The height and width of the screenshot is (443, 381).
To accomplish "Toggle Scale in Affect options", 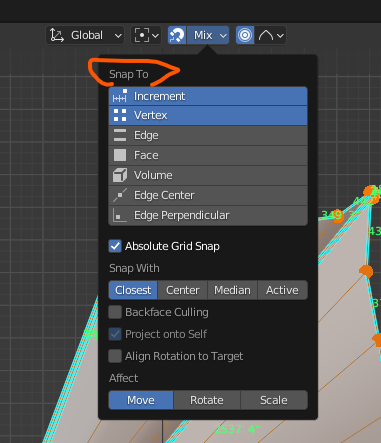I will tap(274, 400).
